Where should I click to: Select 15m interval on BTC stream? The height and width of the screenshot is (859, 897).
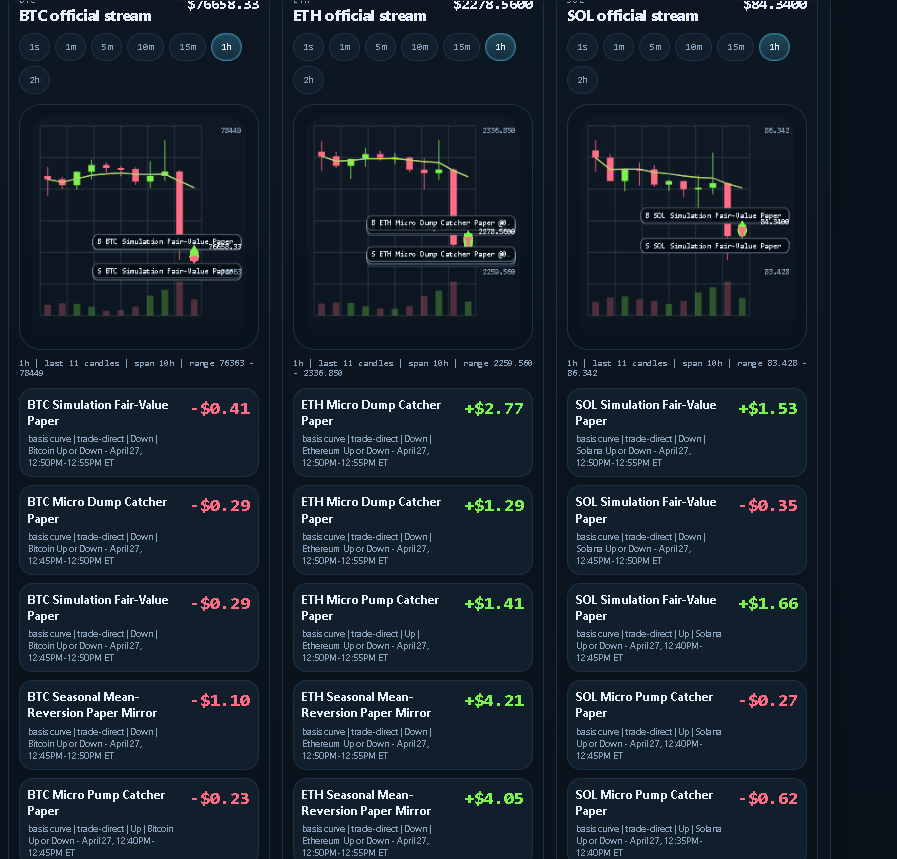coord(188,47)
